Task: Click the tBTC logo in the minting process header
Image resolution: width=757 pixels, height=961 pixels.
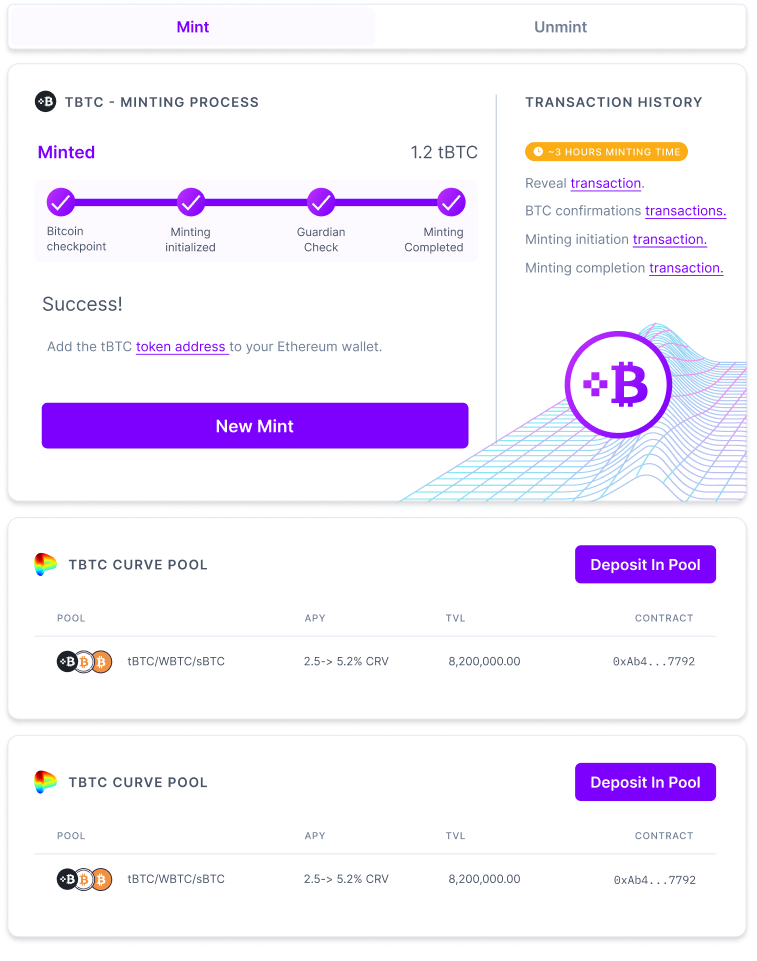Action: pyautogui.click(x=44, y=102)
